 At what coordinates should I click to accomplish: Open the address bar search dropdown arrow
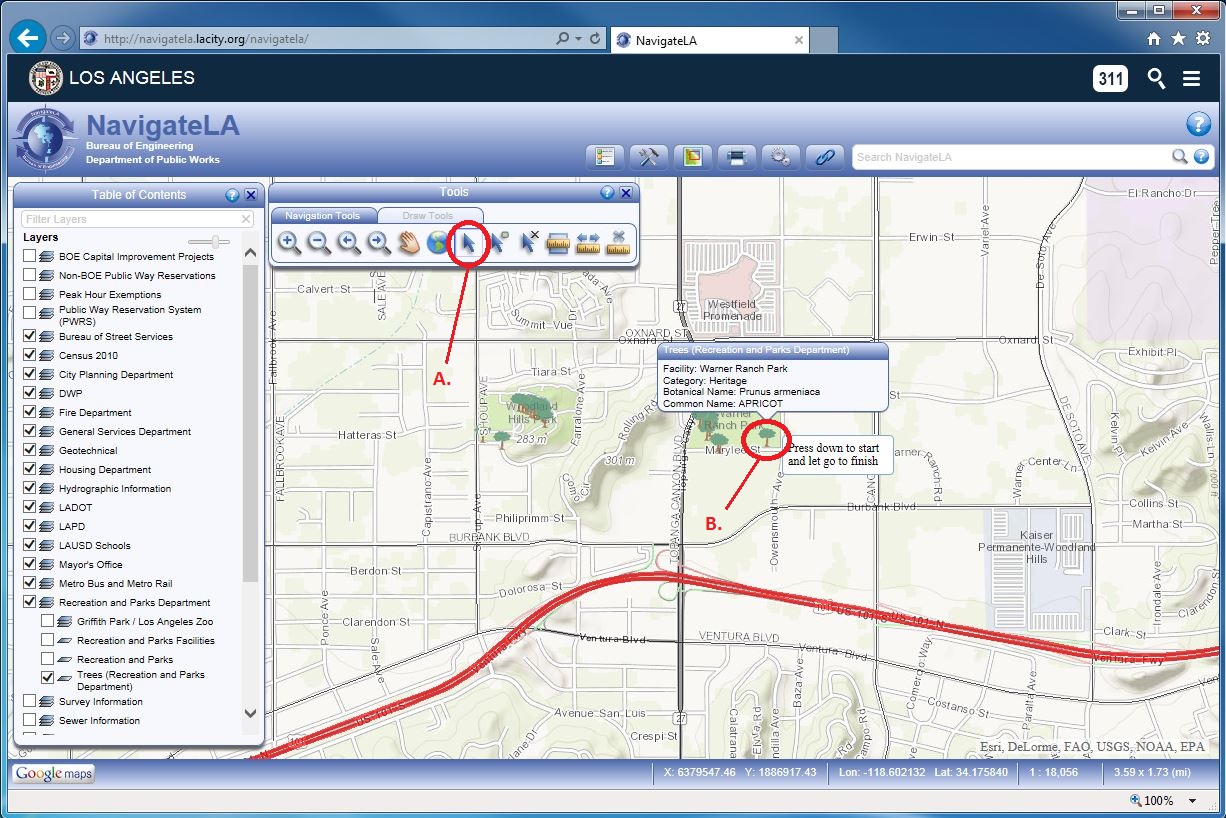579,39
